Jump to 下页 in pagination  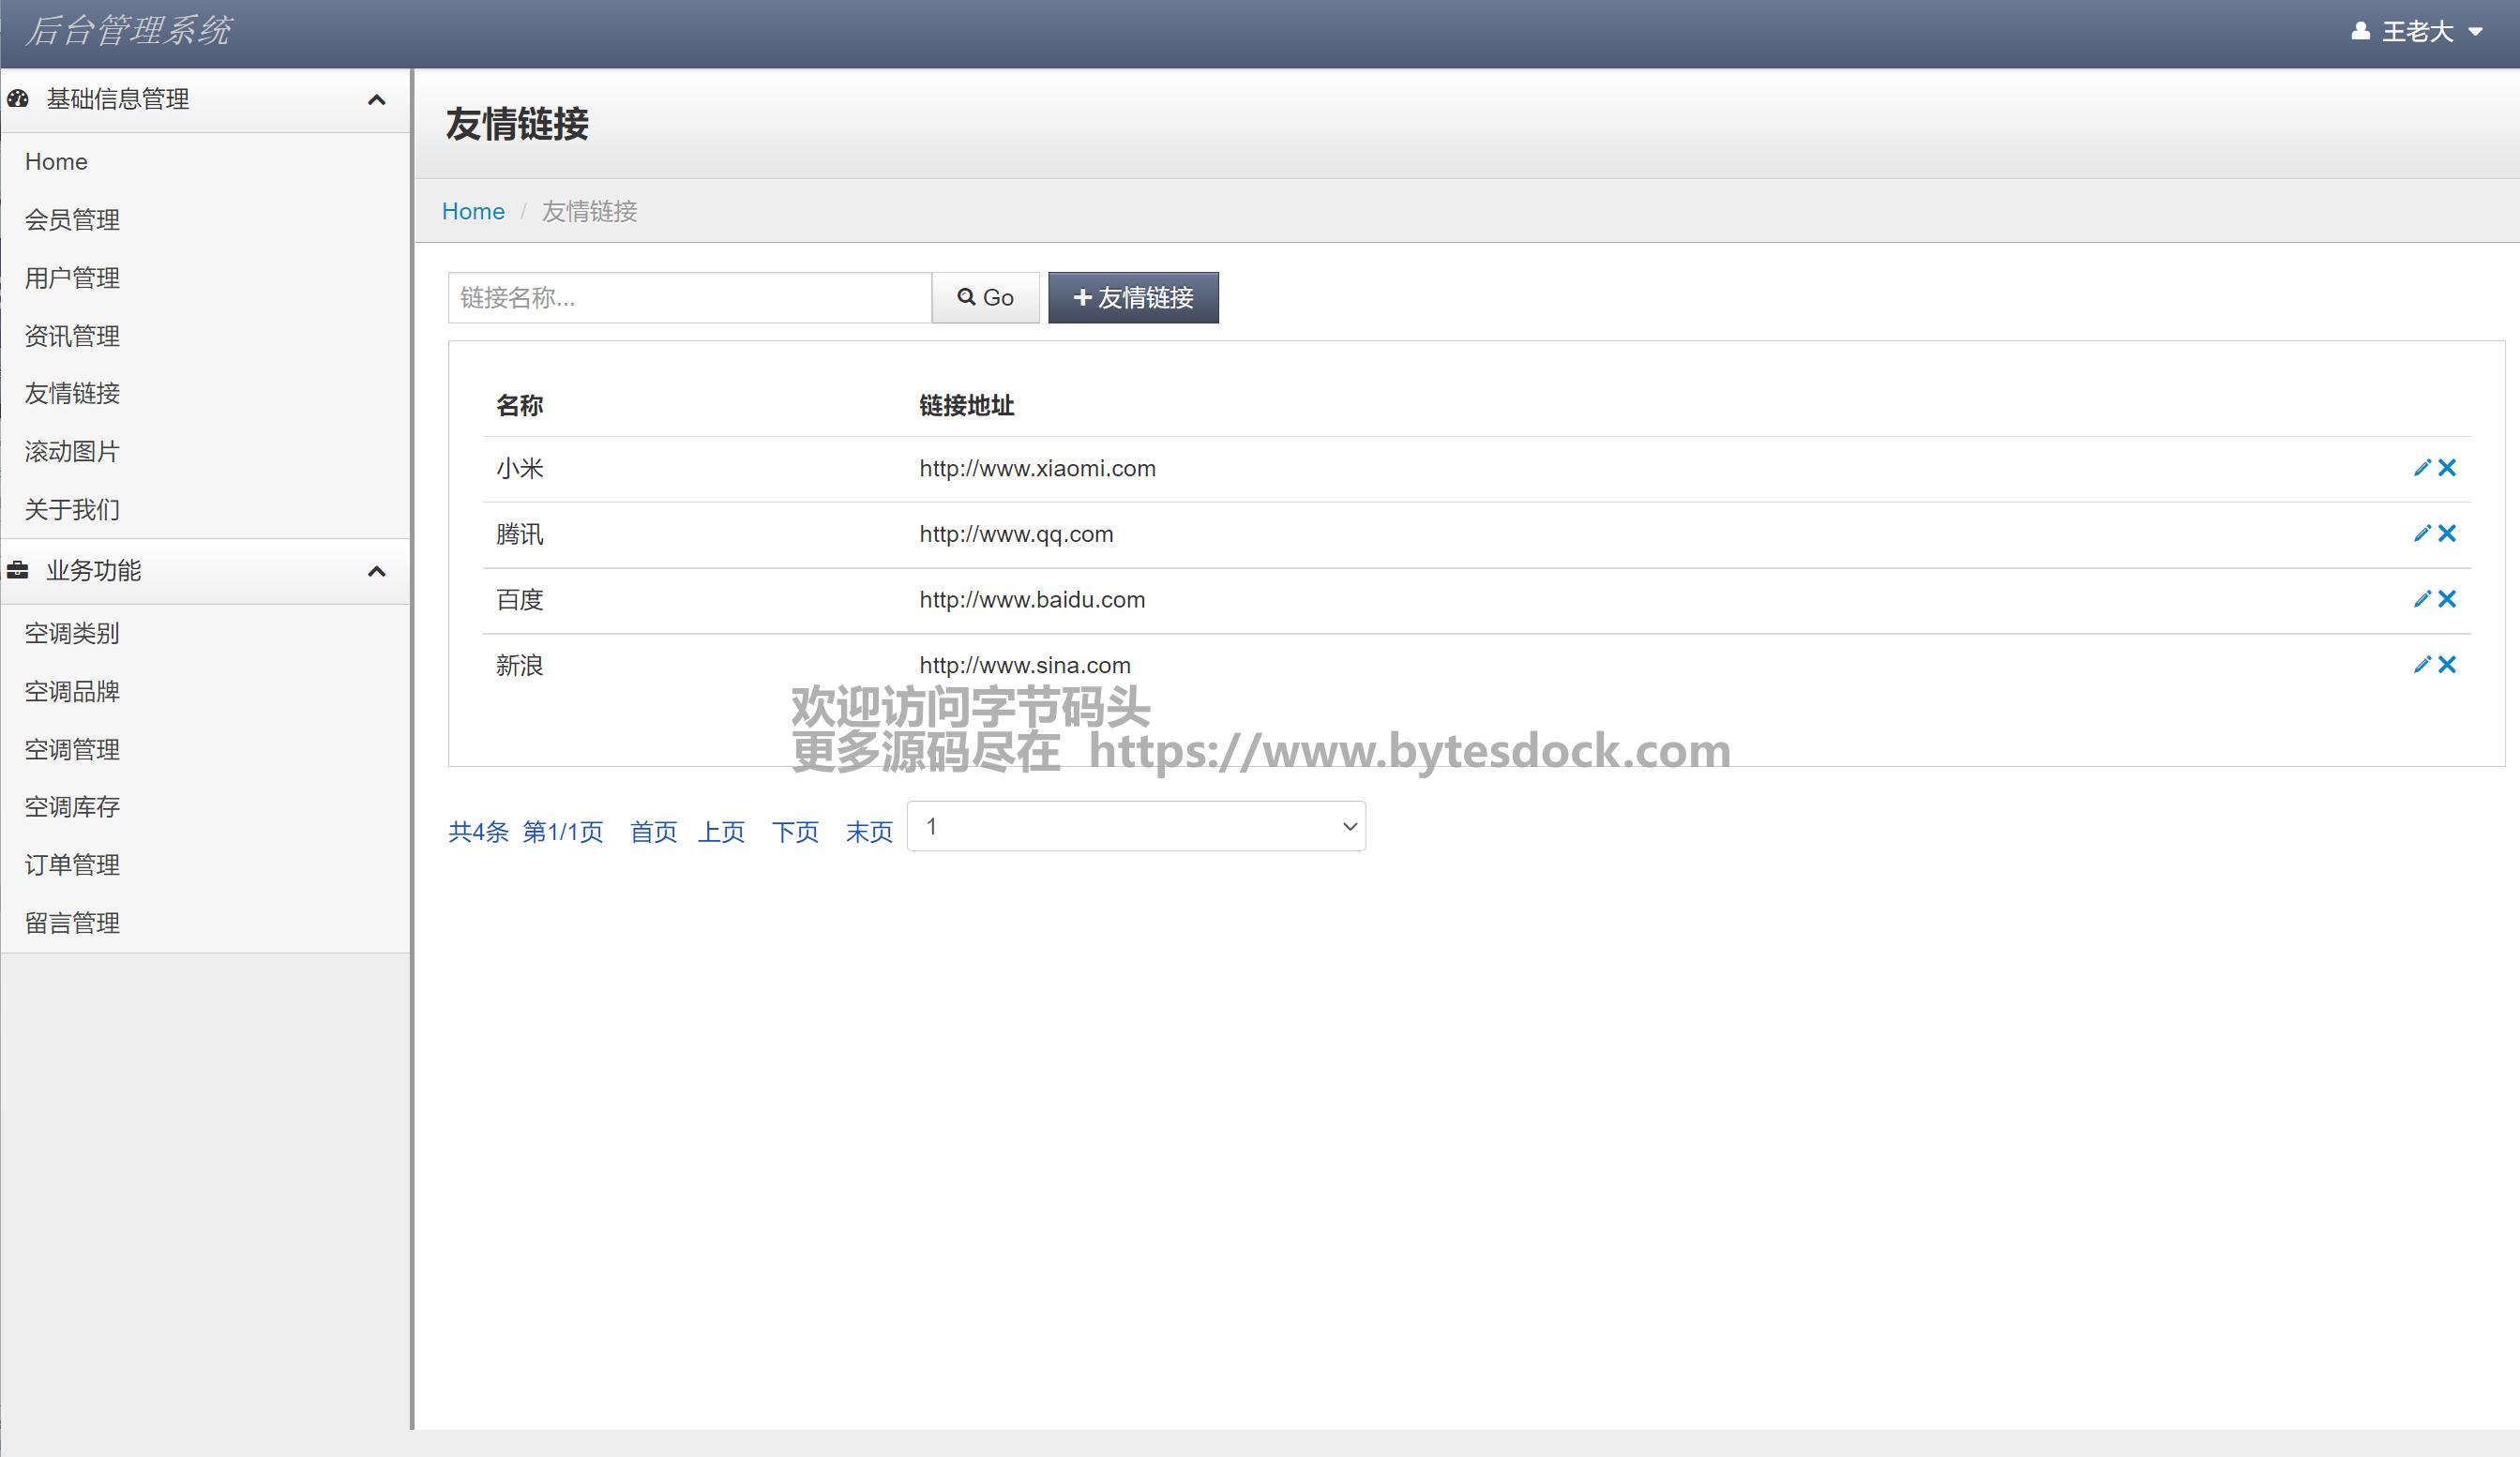[x=795, y=832]
